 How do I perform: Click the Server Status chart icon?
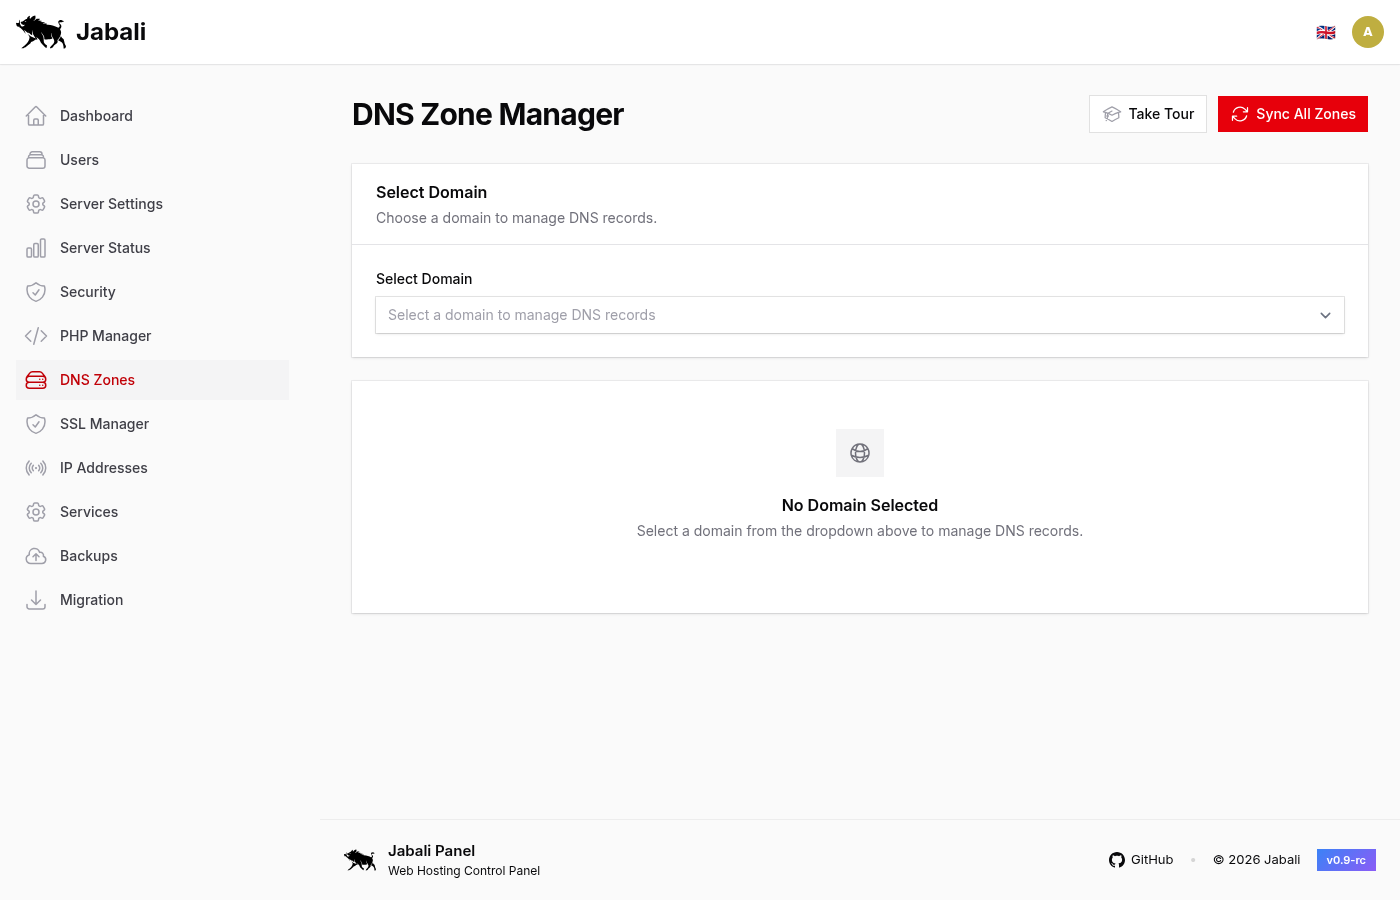(x=36, y=248)
